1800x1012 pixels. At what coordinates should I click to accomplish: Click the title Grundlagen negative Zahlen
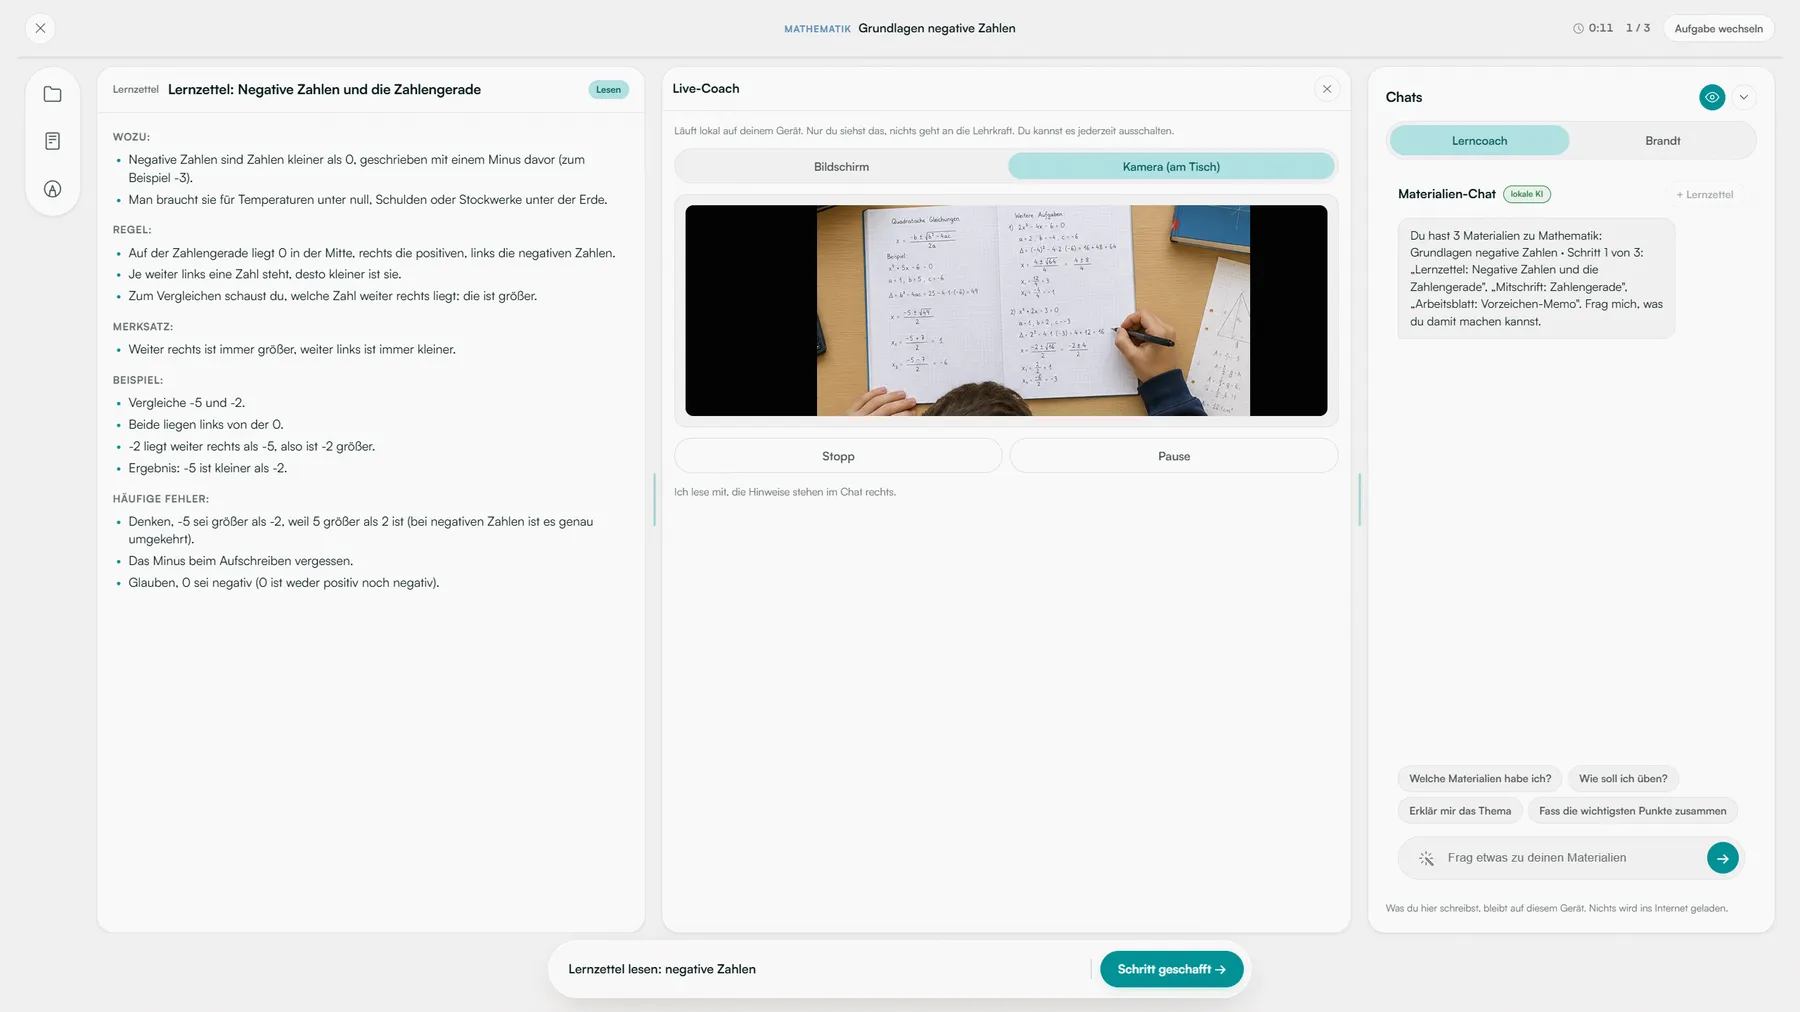click(x=936, y=28)
